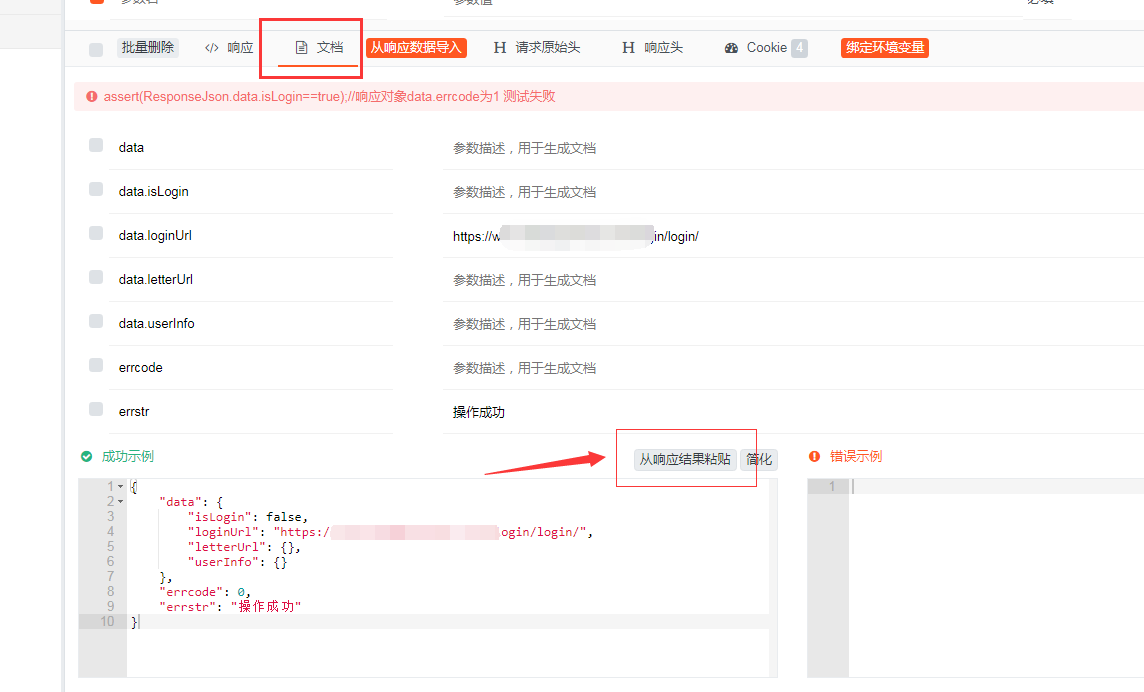This screenshot has height=692, width=1144.
Task: Click the data.userInfo parameter name
Action: pyautogui.click(x=157, y=323)
